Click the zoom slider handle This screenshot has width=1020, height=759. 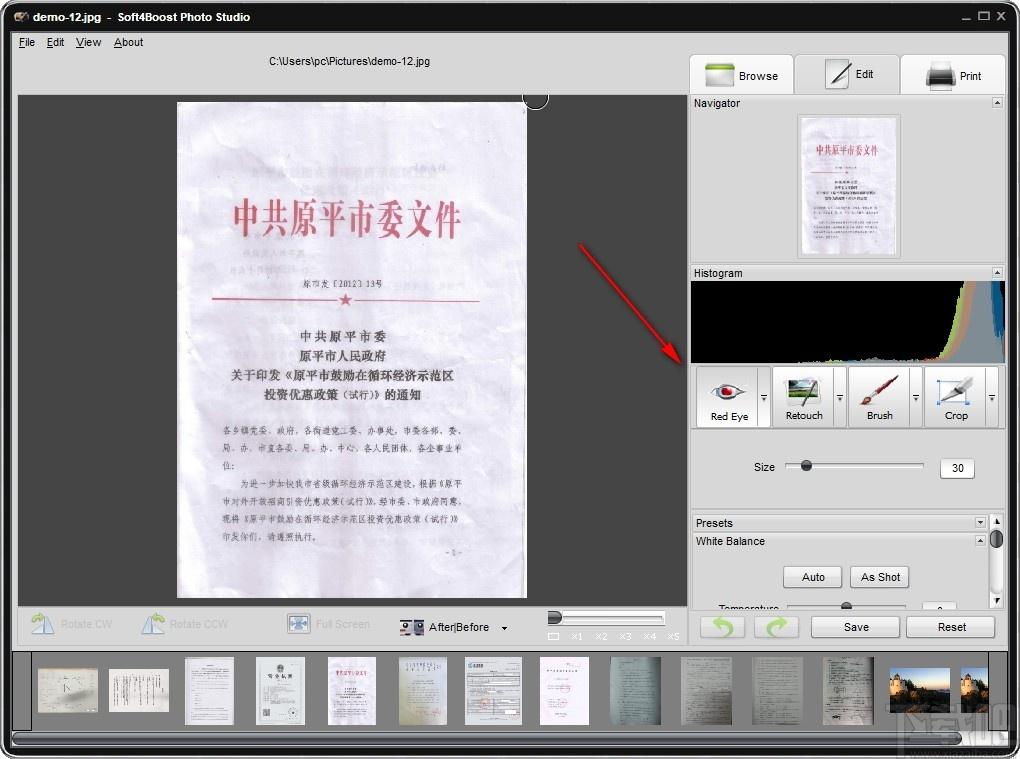point(555,617)
